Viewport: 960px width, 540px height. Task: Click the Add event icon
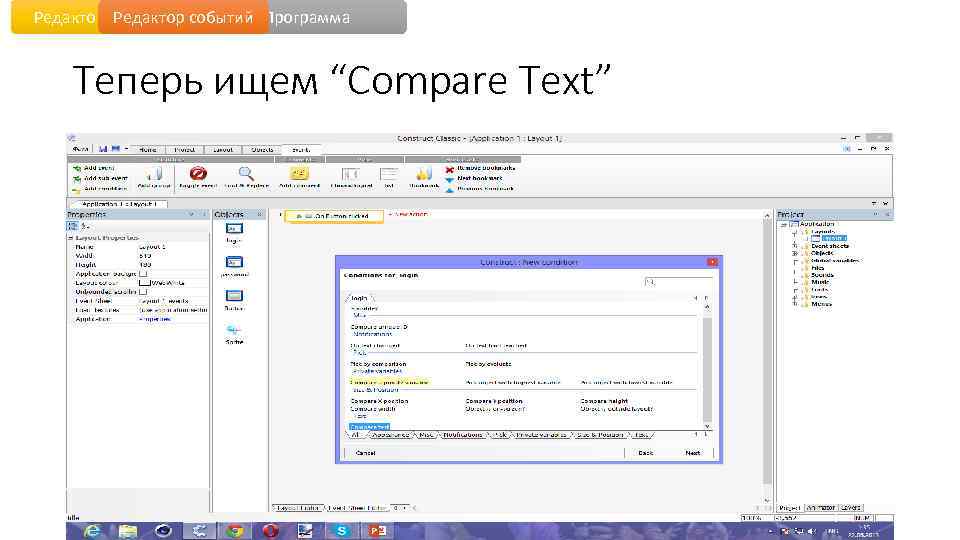tap(77, 168)
